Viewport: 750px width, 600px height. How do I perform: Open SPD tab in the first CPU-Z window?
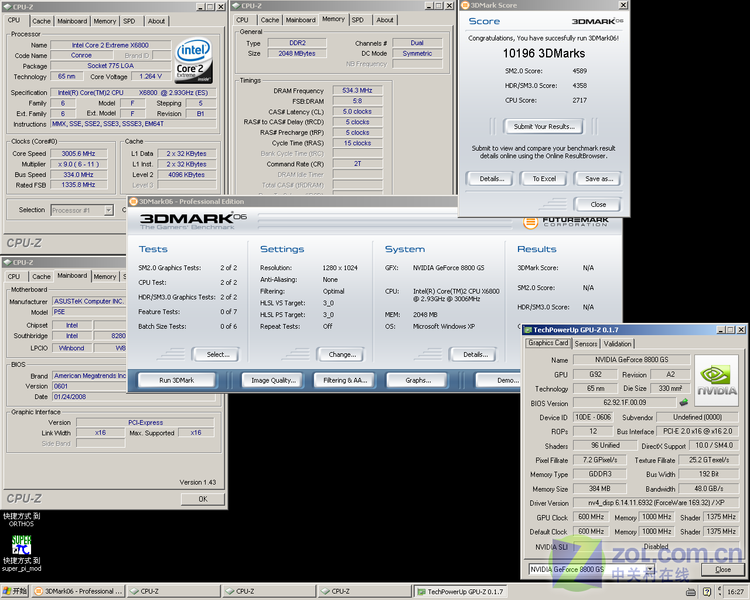click(x=129, y=21)
